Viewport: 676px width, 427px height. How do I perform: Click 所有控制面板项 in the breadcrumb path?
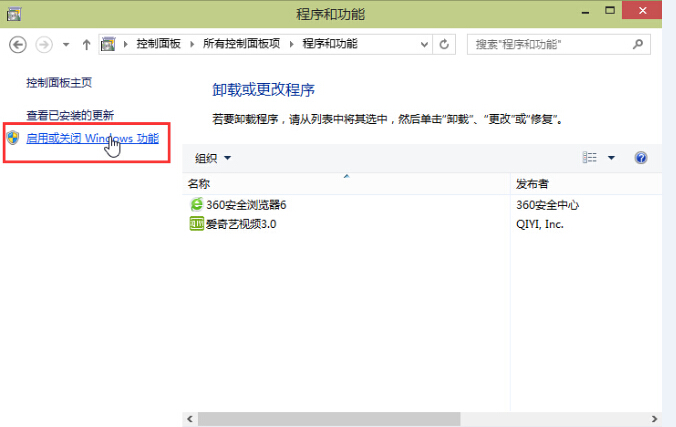(x=241, y=45)
